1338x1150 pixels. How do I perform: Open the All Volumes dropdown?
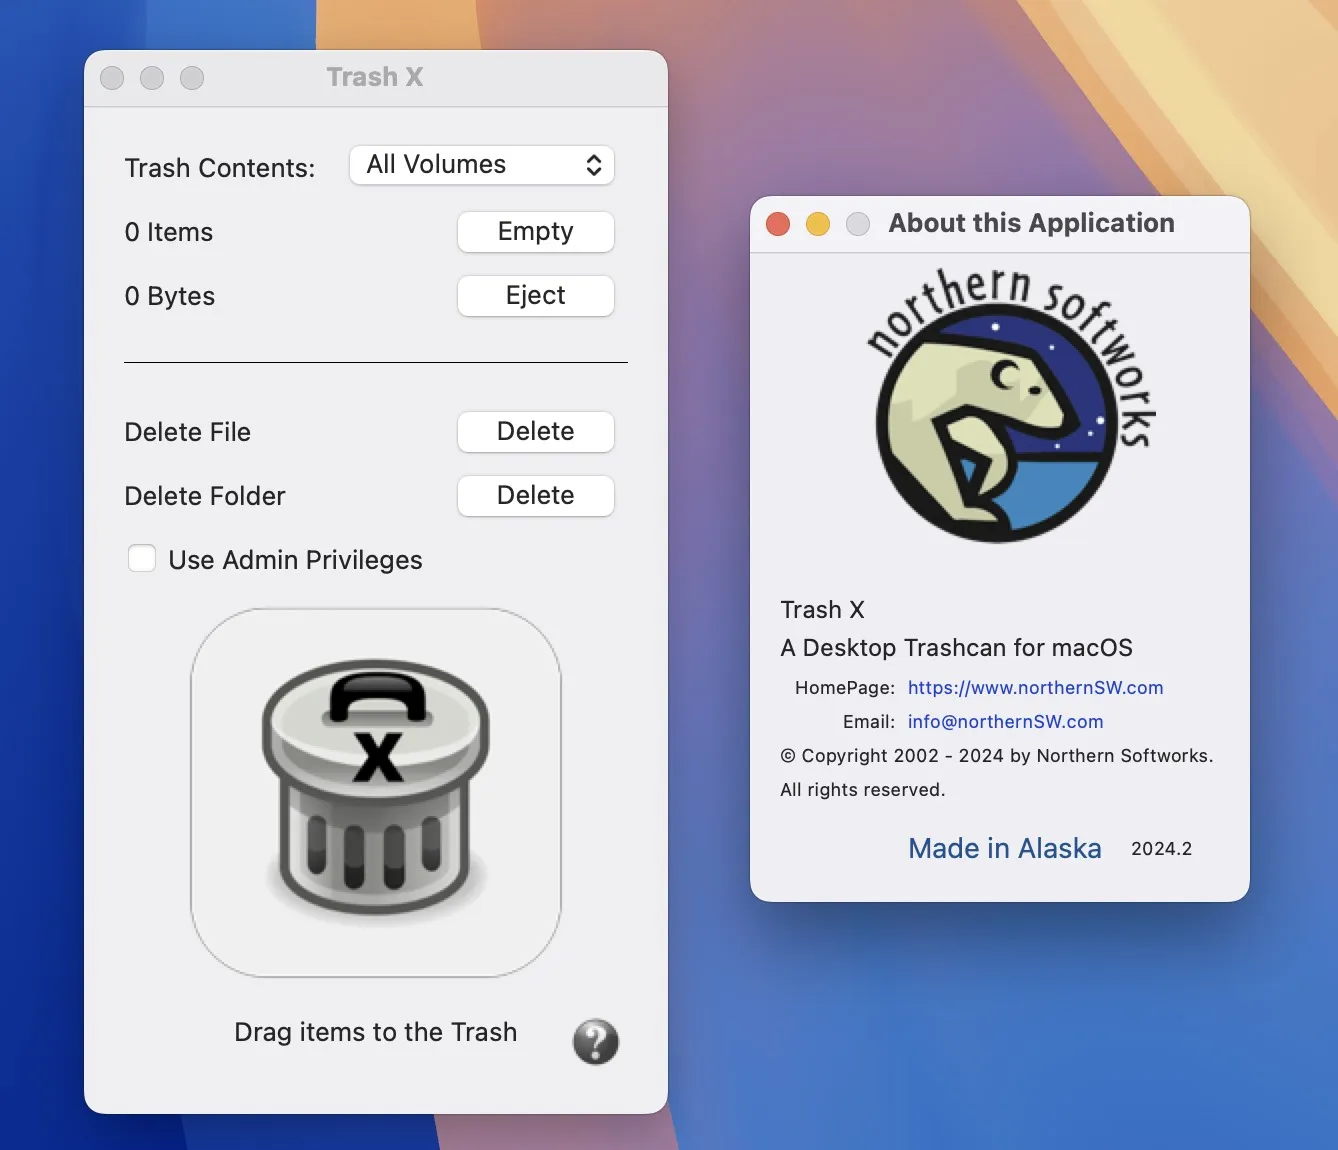[482, 165]
